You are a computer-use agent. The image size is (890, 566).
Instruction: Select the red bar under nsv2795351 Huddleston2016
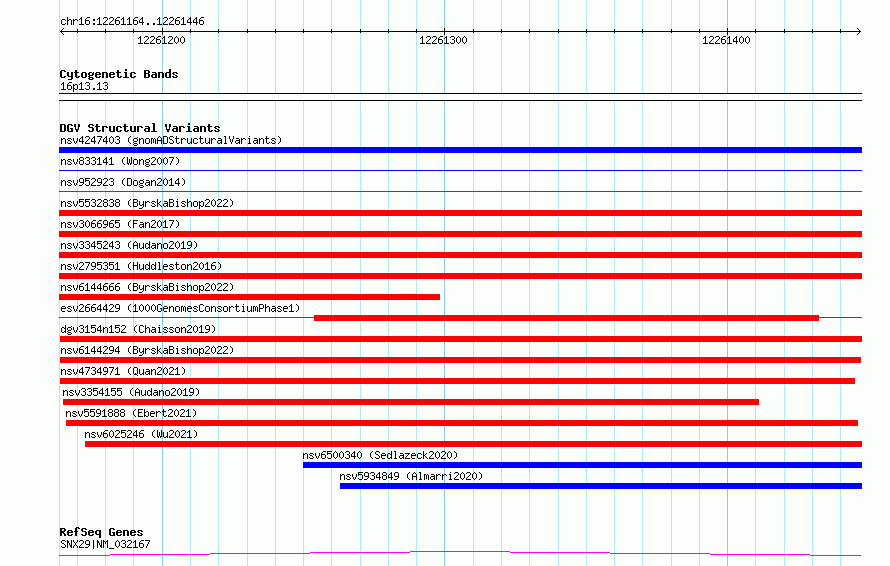pyautogui.click(x=460, y=276)
